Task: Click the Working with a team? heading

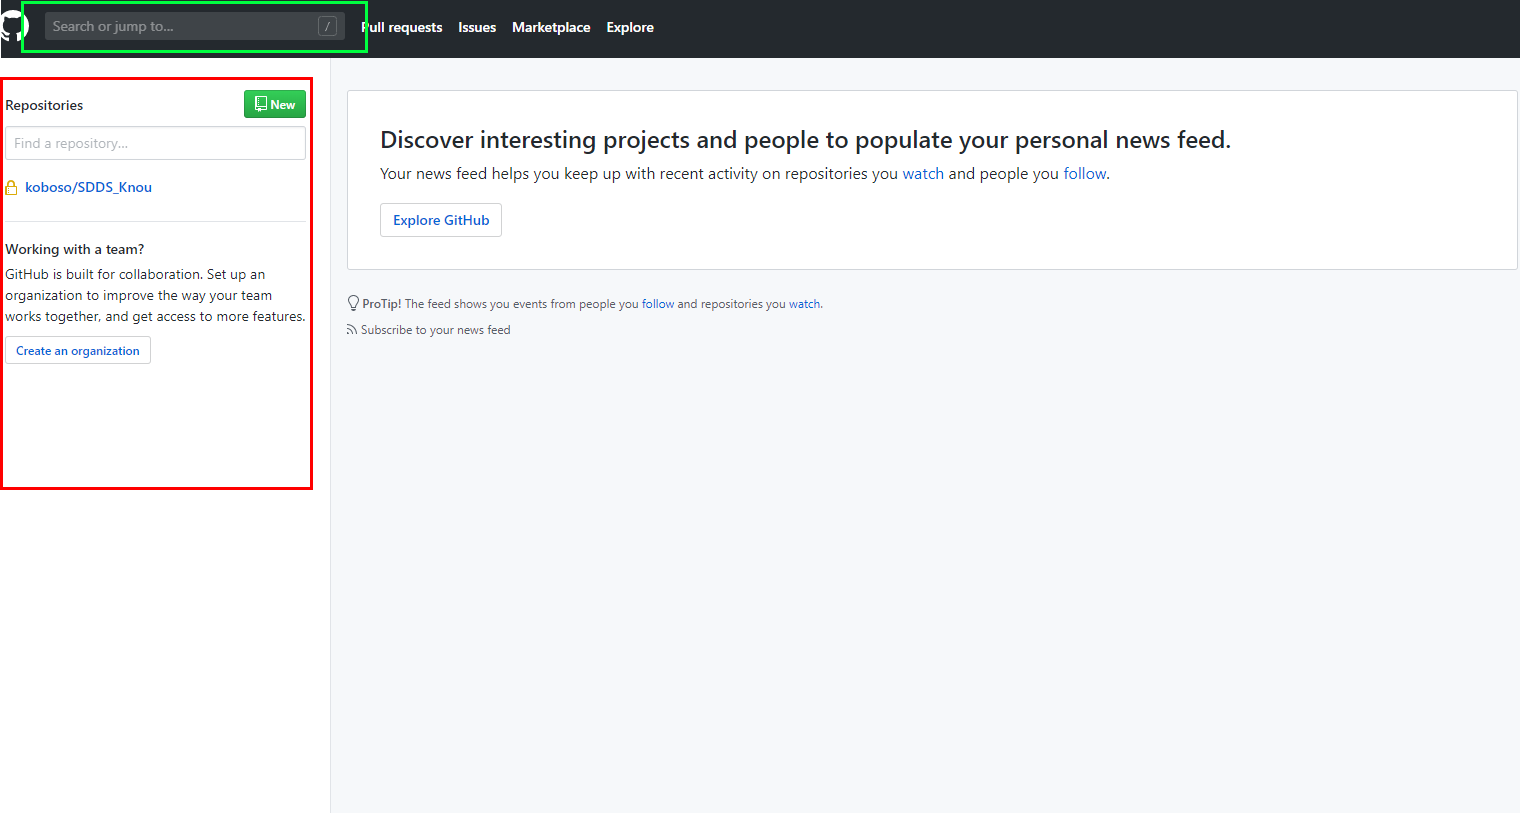Action: point(75,249)
